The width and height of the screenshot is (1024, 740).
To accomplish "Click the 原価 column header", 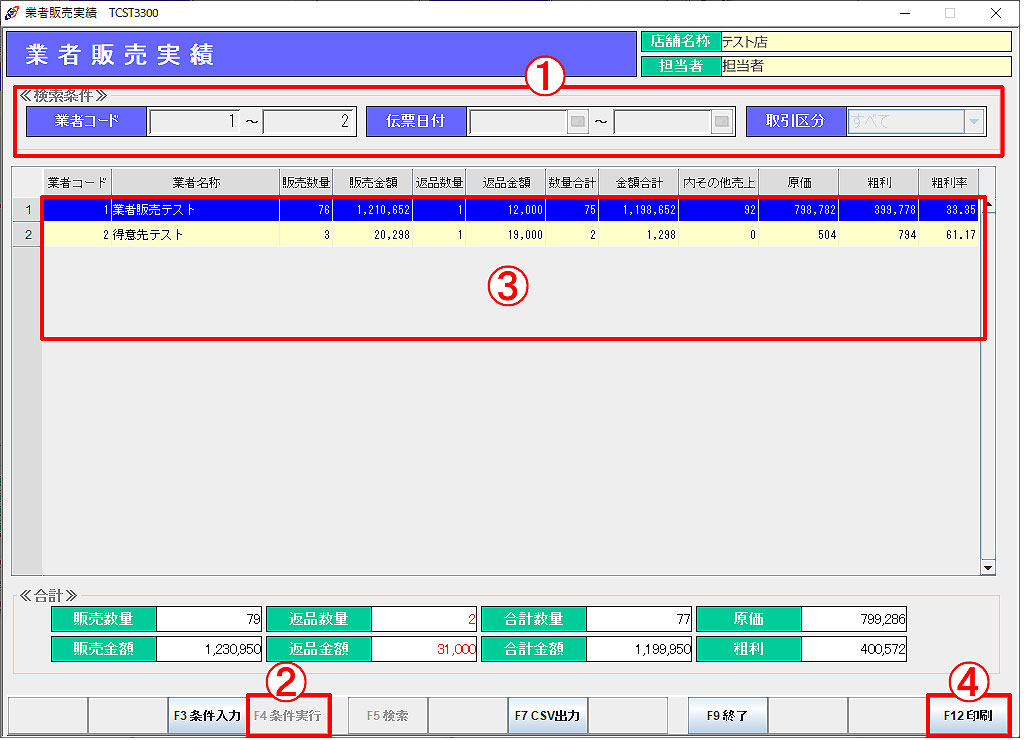I will pyautogui.click(x=798, y=183).
